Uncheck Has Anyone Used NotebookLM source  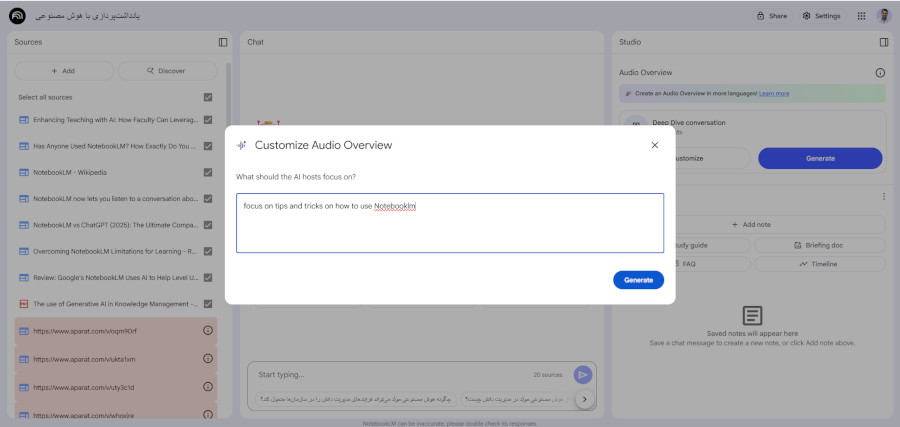tap(208, 146)
